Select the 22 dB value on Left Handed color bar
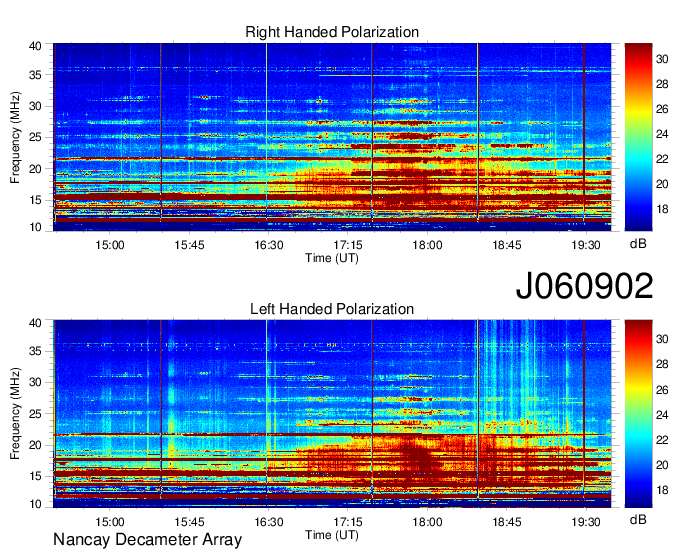This screenshot has height=552, width=680. tap(662, 440)
